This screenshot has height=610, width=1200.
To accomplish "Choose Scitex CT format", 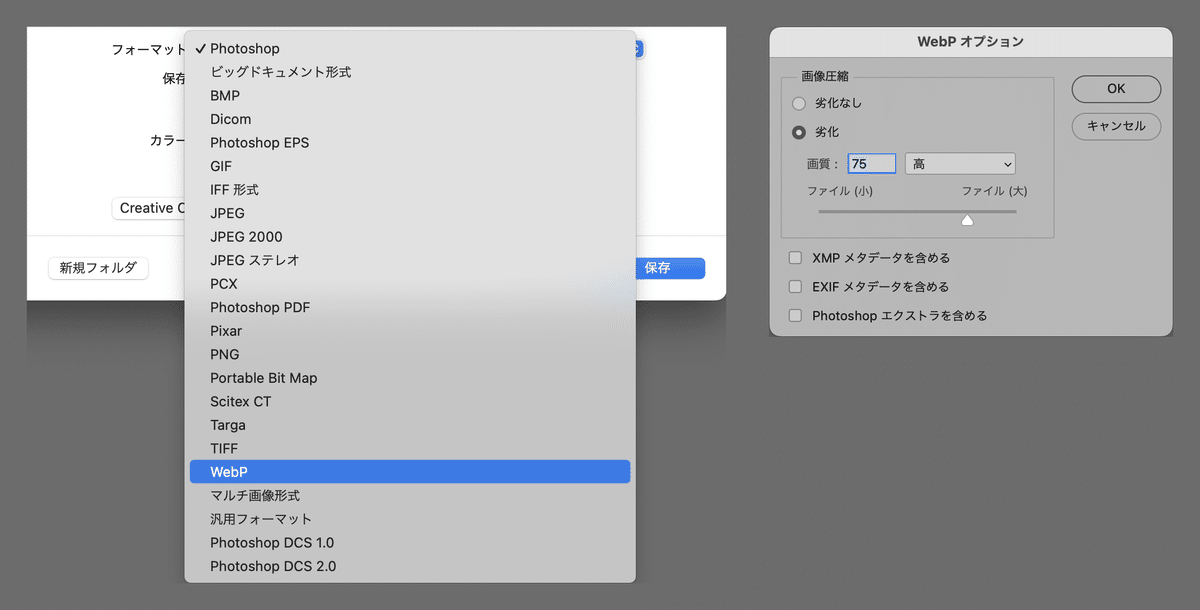I will coord(410,401).
